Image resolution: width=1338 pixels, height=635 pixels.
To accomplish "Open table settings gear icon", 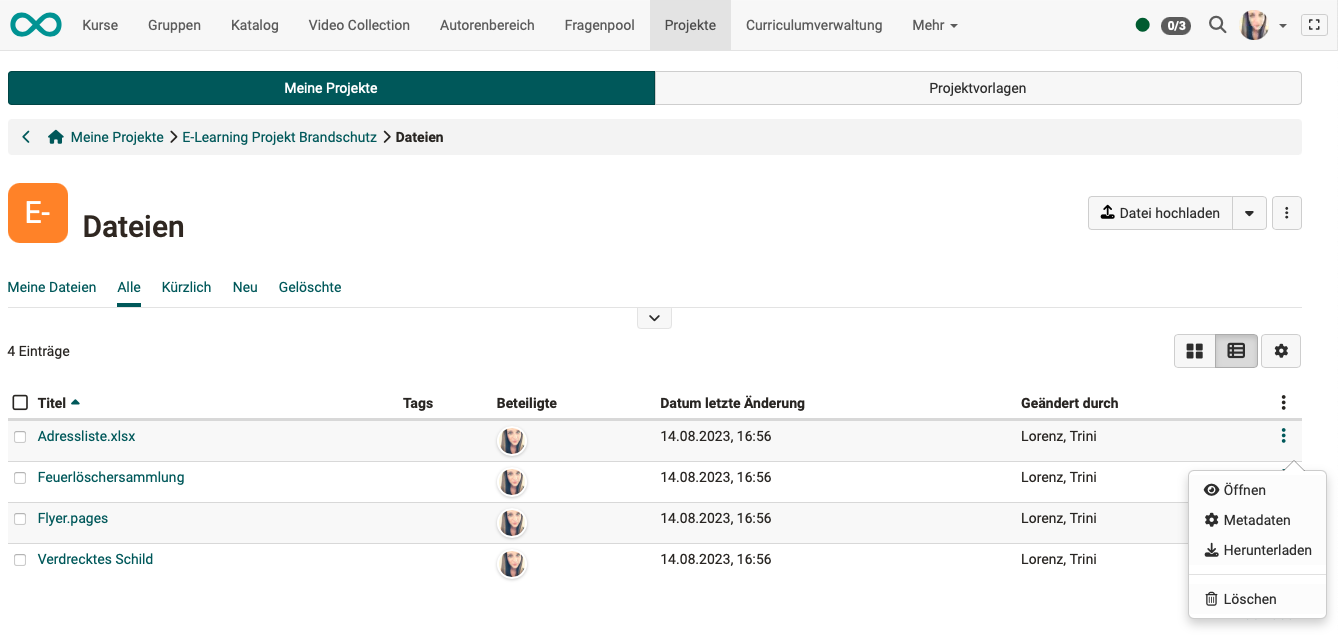I will [1281, 351].
